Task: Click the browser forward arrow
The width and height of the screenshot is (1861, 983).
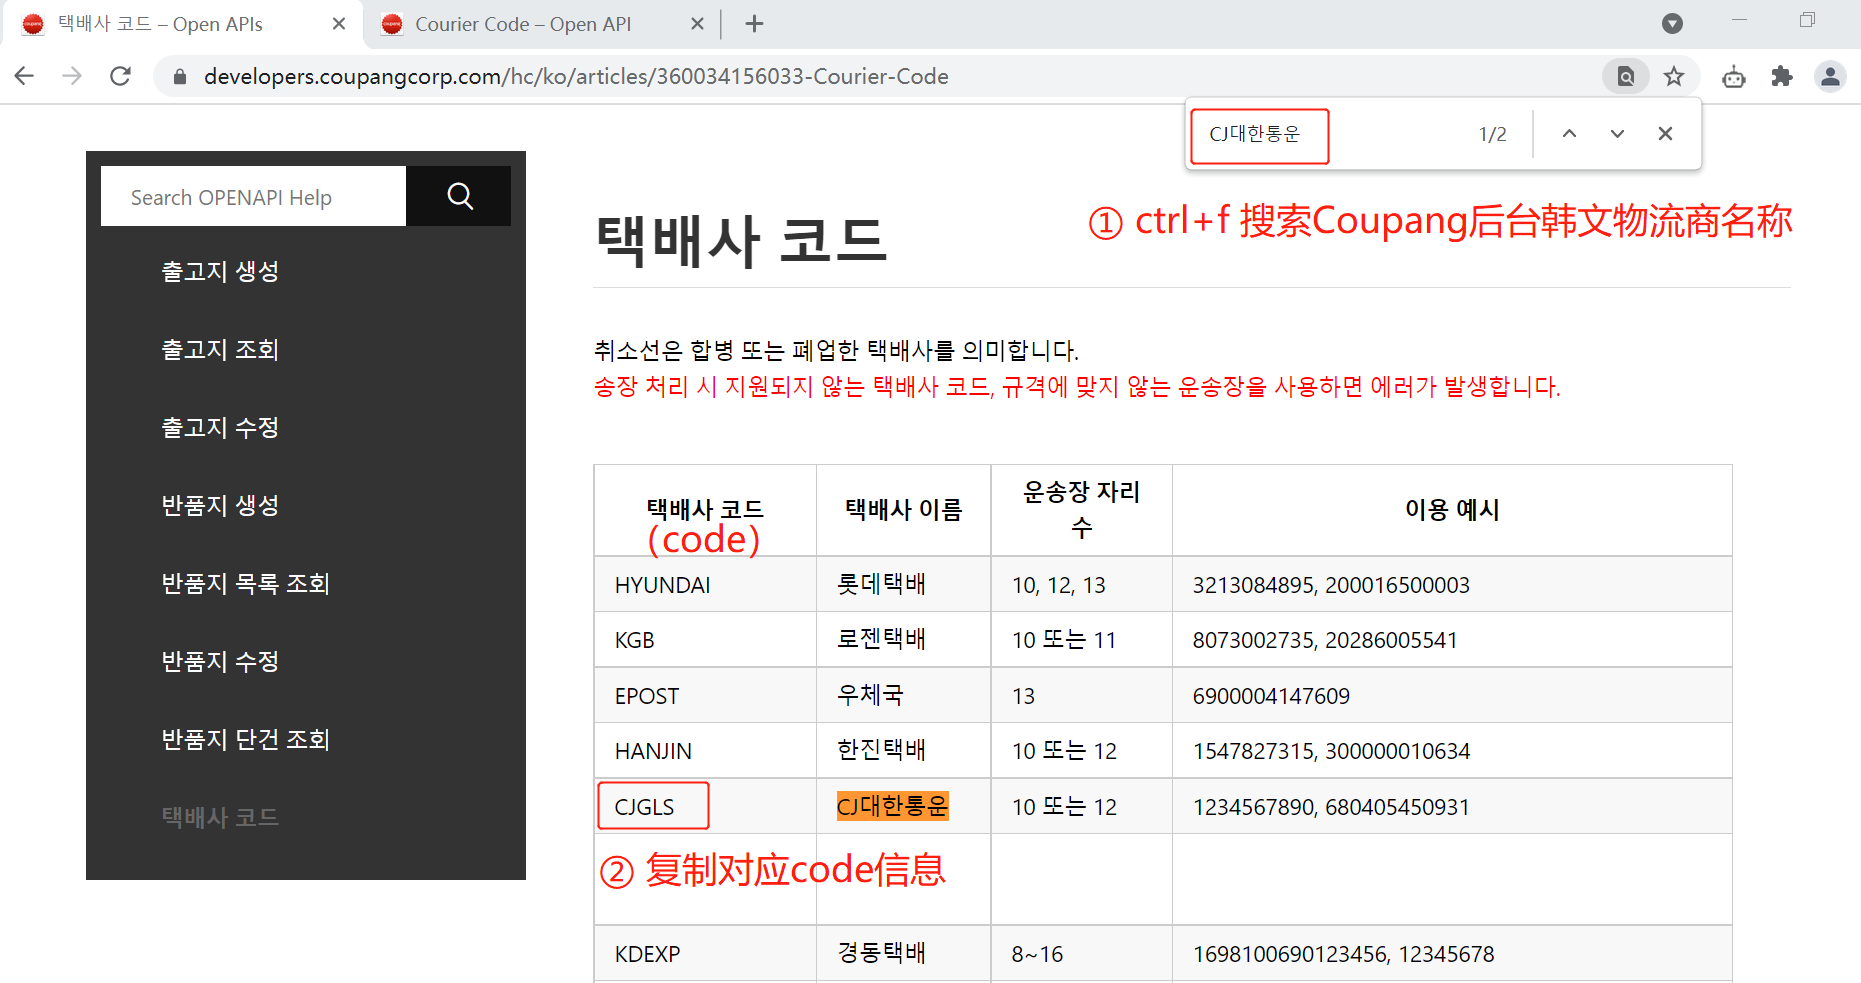Action: (x=72, y=76)
